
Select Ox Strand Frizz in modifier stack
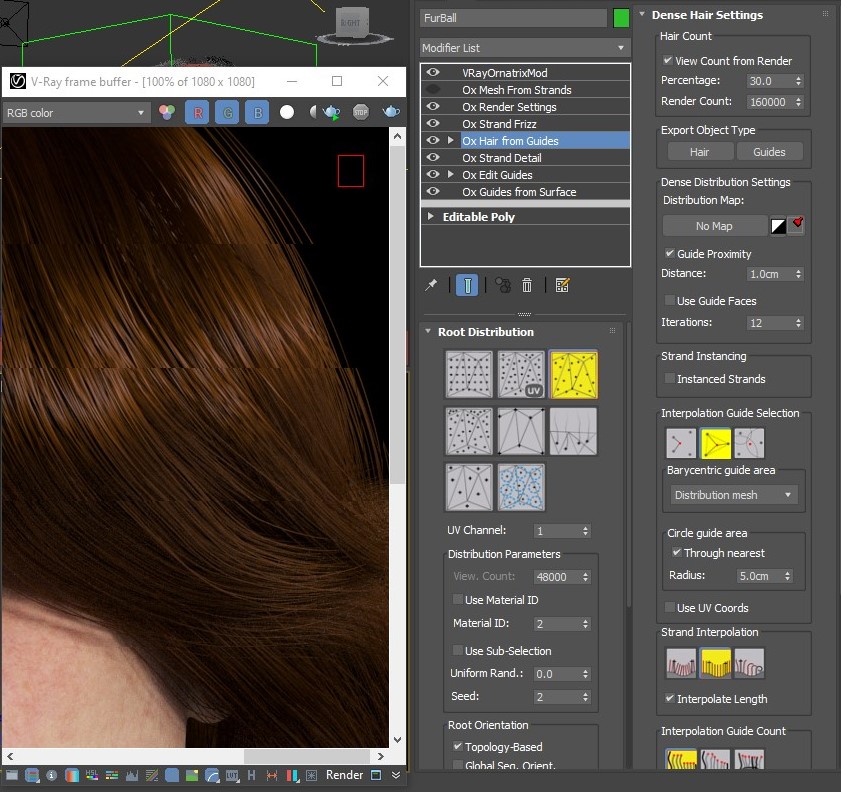pyautogui.click(x=499, y=124)
